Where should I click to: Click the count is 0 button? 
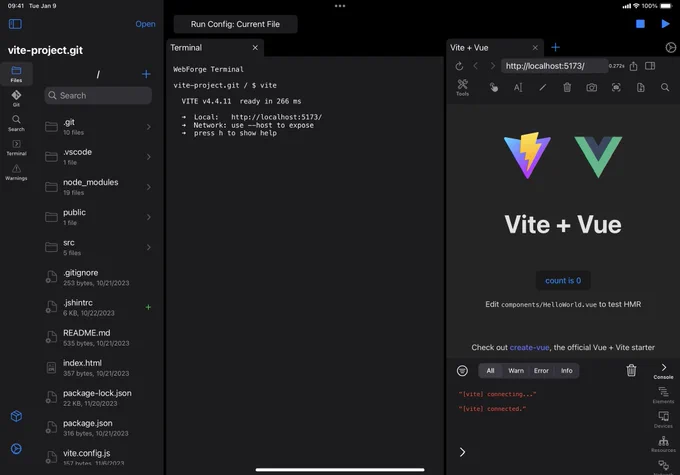[563, 281]
